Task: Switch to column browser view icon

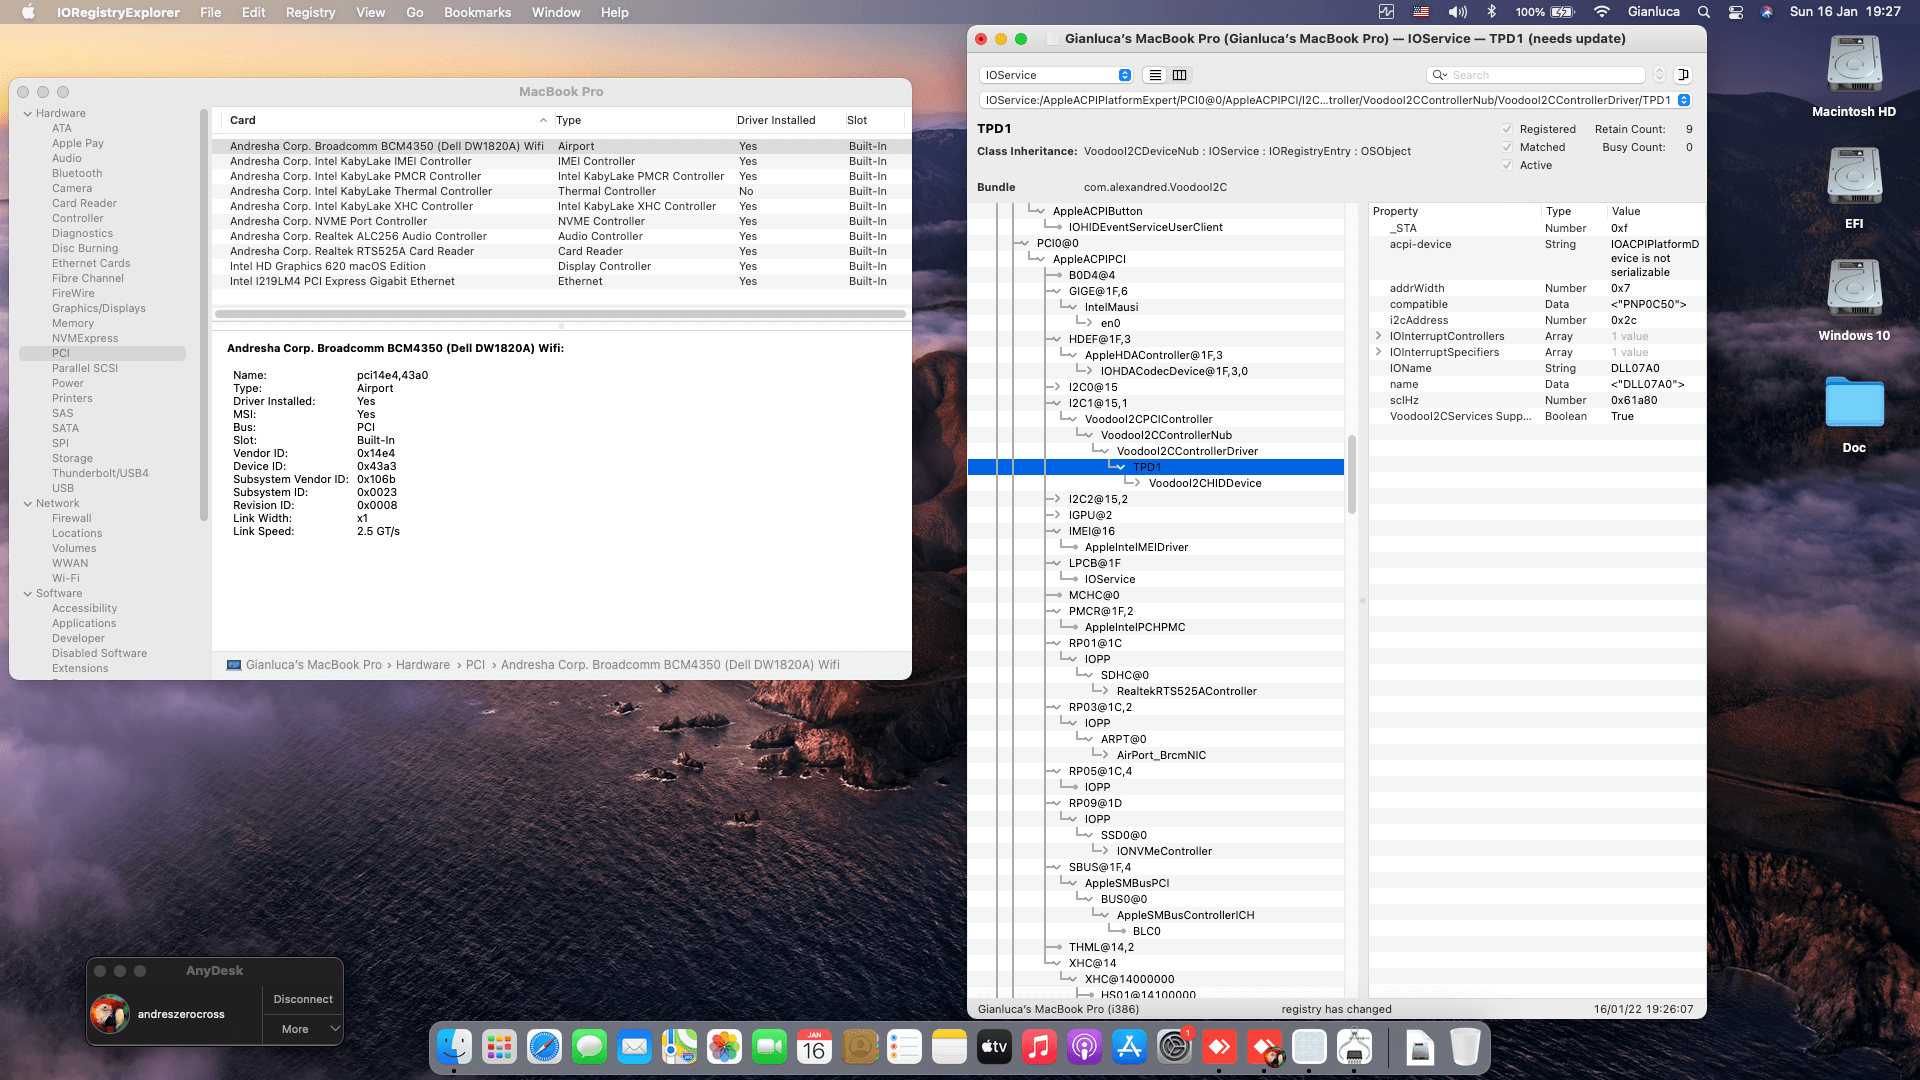Action: [1180, 75]
